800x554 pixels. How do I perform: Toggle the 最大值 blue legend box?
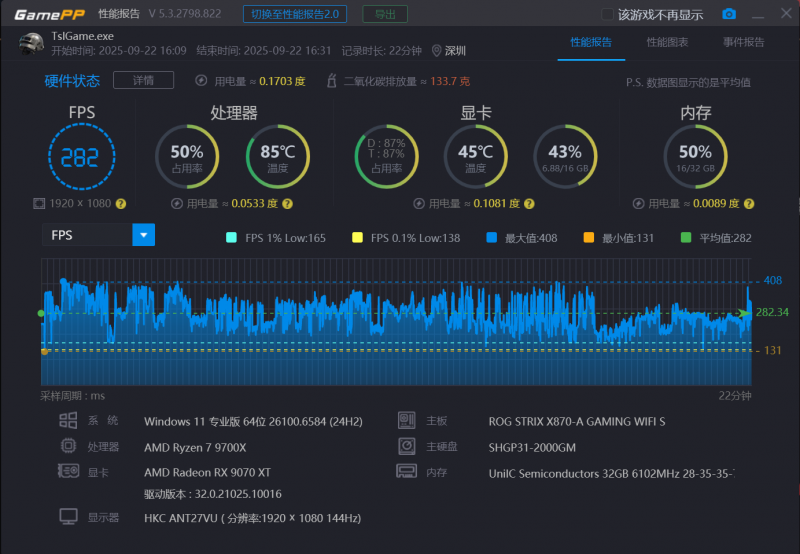coord(491,238)
